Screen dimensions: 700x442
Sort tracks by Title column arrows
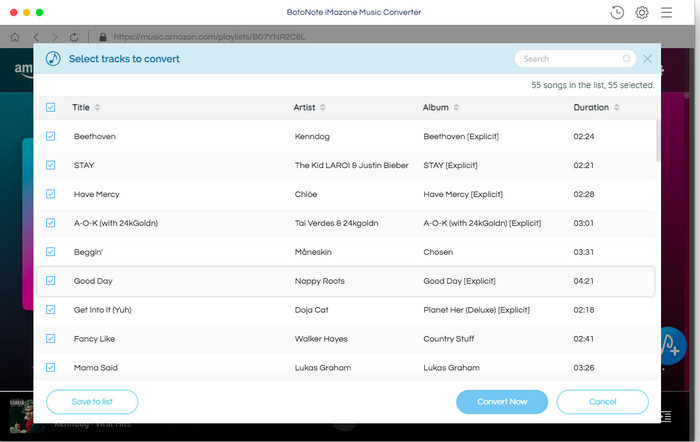(x=97, y=107)
